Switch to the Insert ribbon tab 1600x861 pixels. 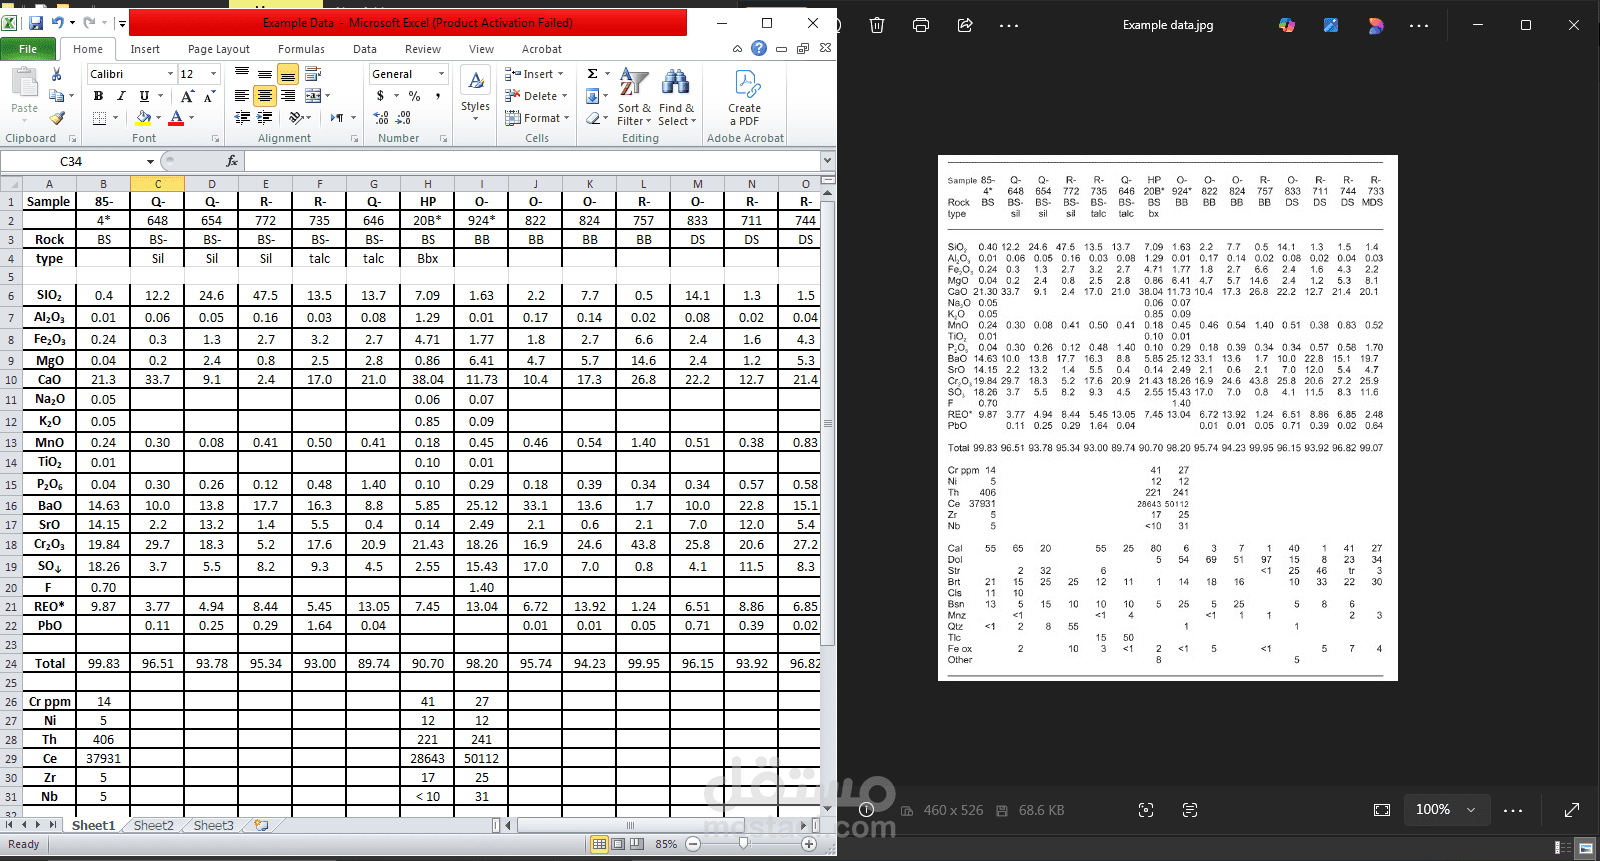coord(145,49)
